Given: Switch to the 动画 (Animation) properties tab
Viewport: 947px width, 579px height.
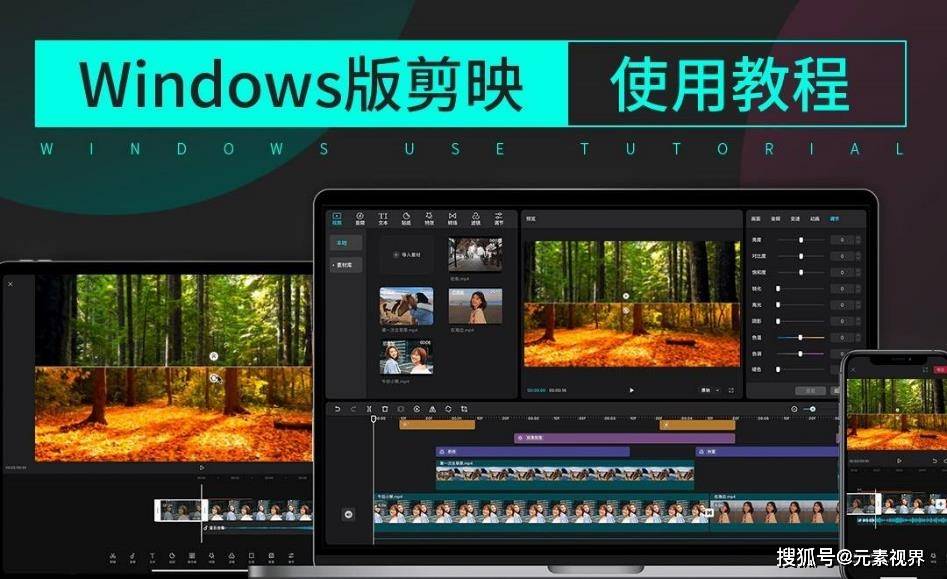Looking at the screenshot, I should (x=815, y=219).
